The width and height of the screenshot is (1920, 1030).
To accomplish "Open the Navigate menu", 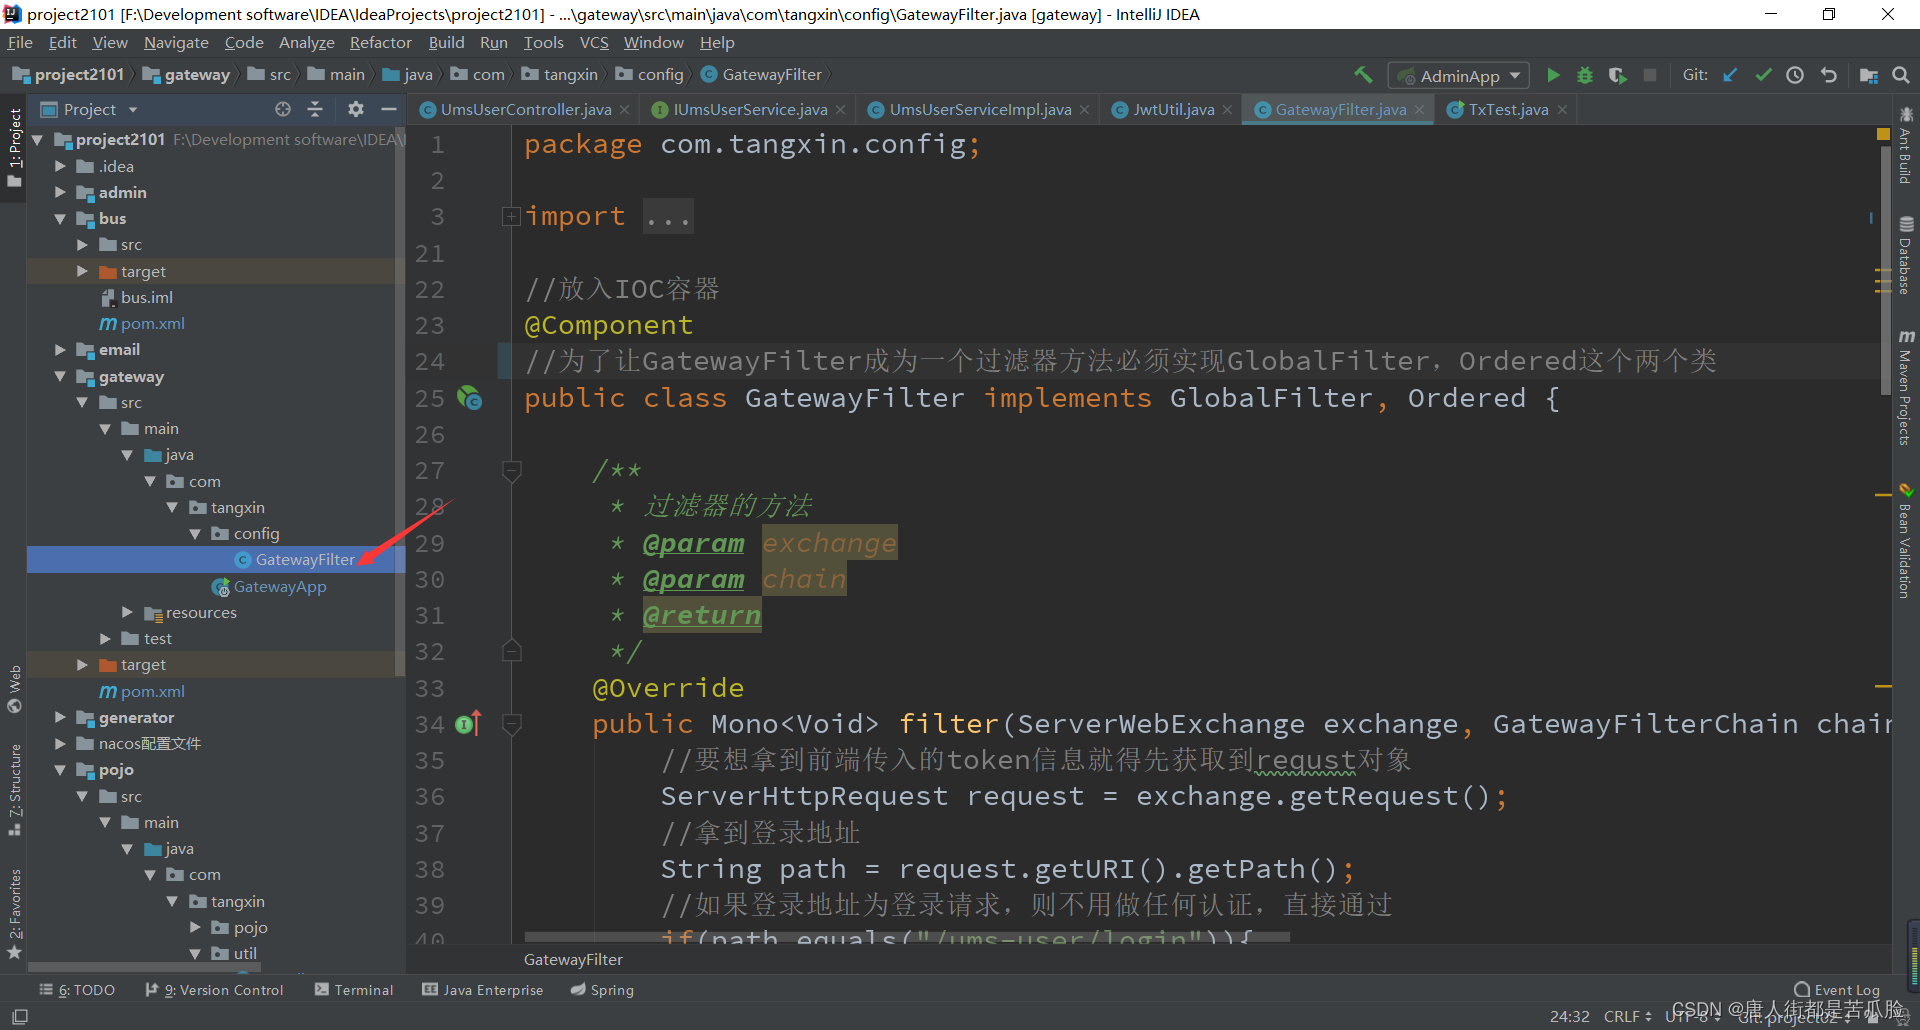I will point(176,43).
